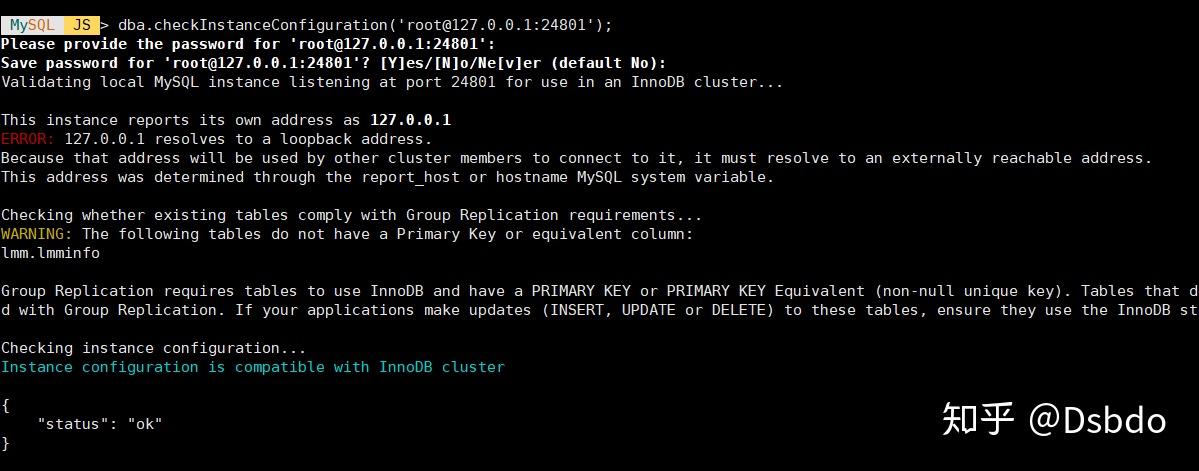Click the opening curly brace of the result
Viewport: 1199px width, 471px height.
tap(5, 404)
